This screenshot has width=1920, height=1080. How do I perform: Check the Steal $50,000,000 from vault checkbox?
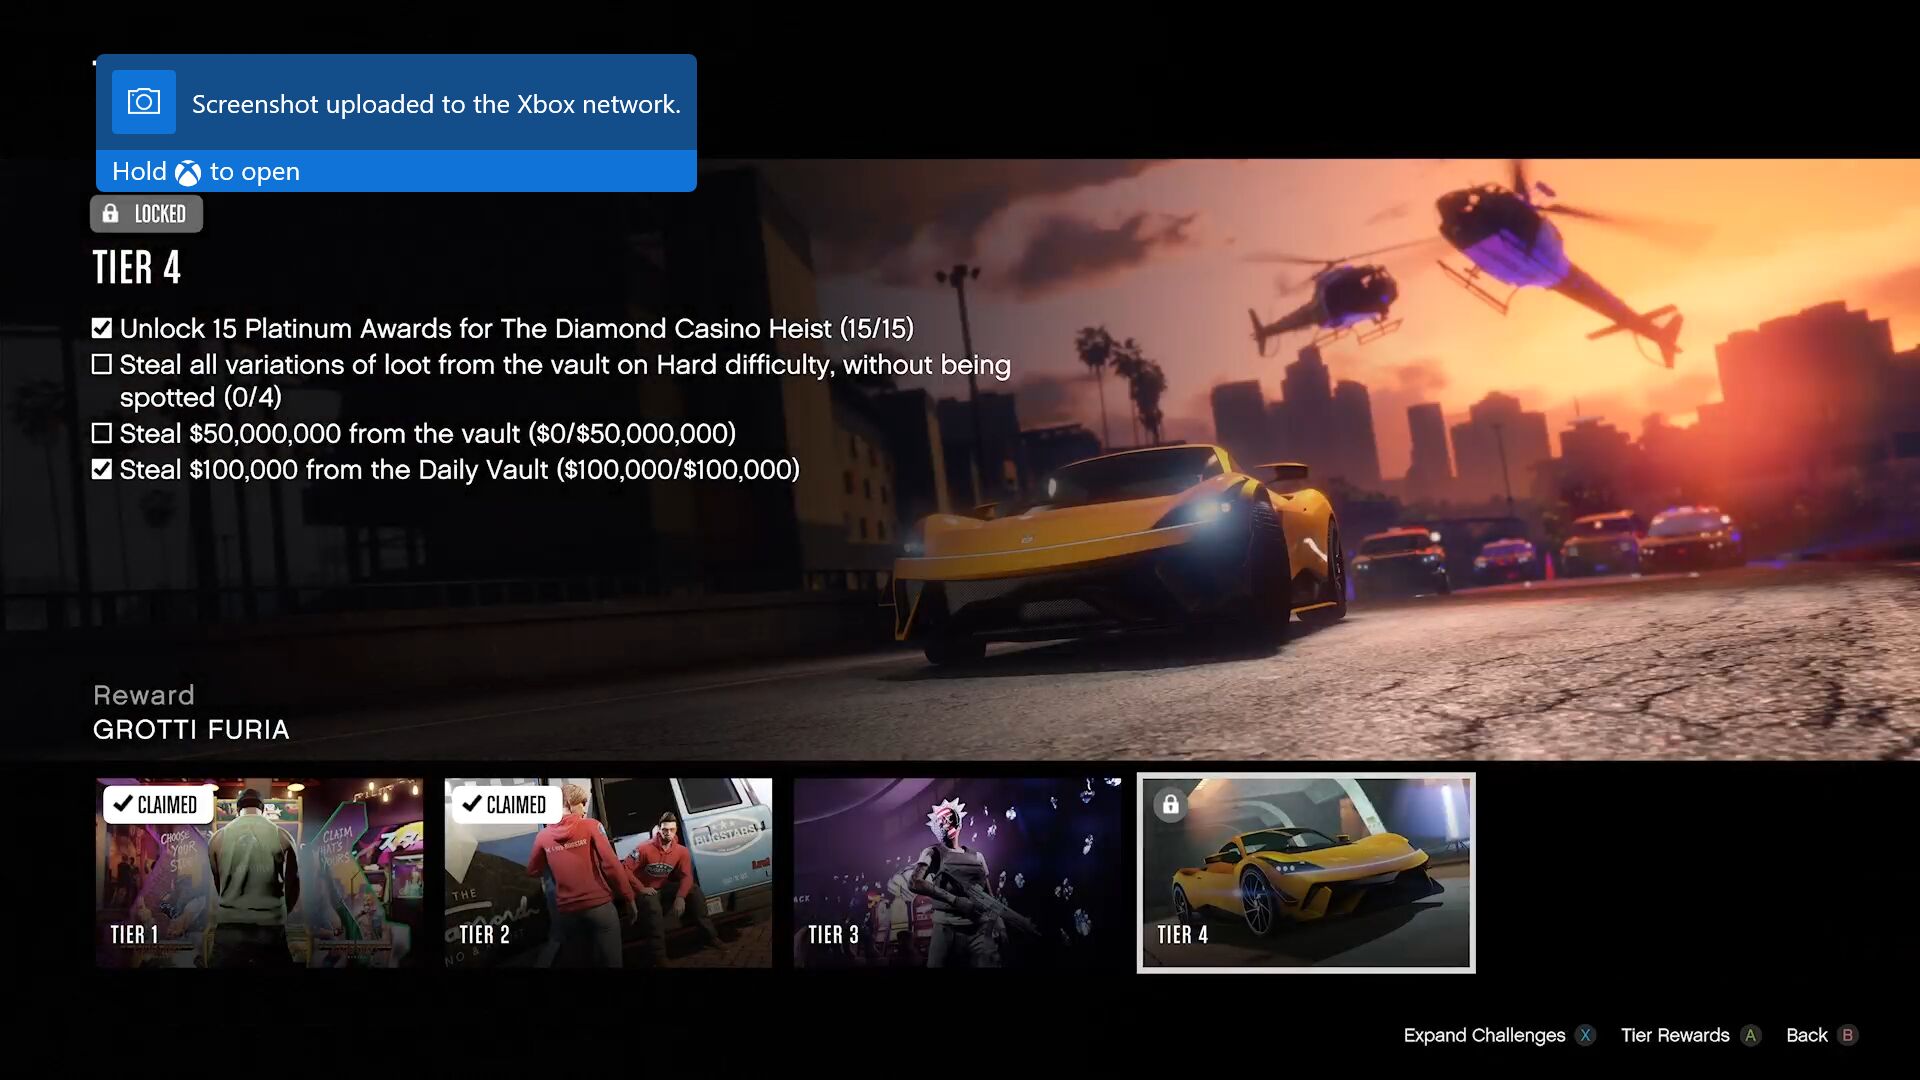102,433
